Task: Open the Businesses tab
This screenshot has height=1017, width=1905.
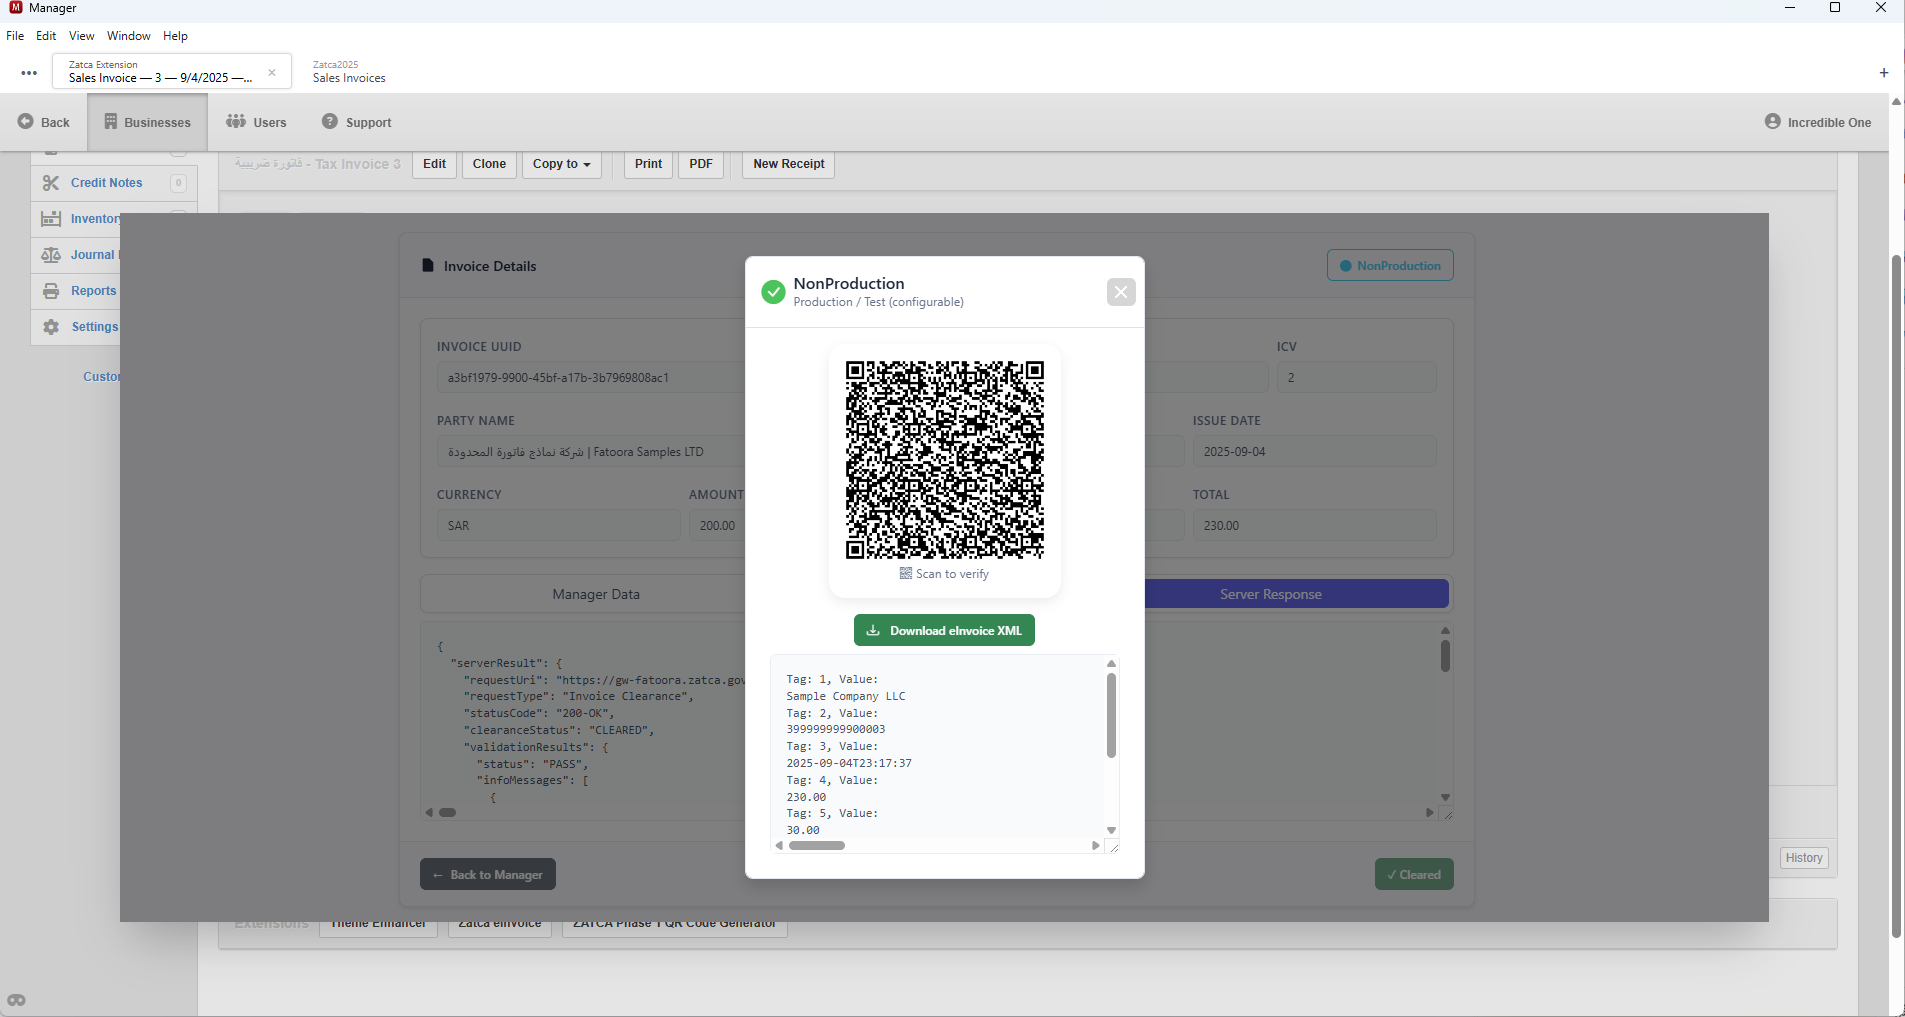Action: pyautogui.click(x=147, y=122)
